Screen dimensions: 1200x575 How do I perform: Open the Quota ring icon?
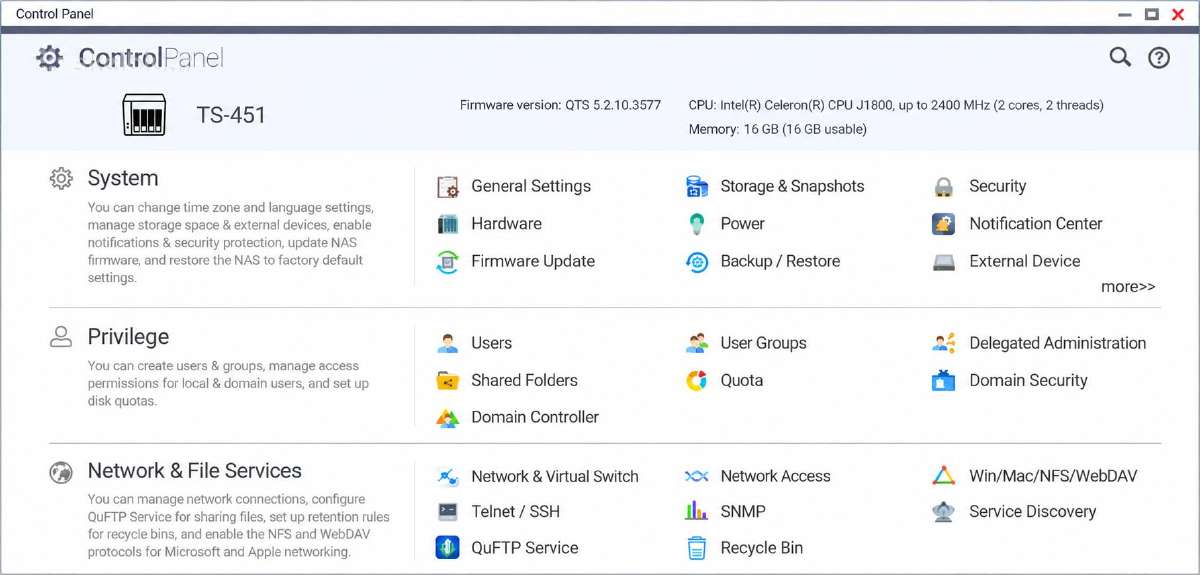click(697, 381)
